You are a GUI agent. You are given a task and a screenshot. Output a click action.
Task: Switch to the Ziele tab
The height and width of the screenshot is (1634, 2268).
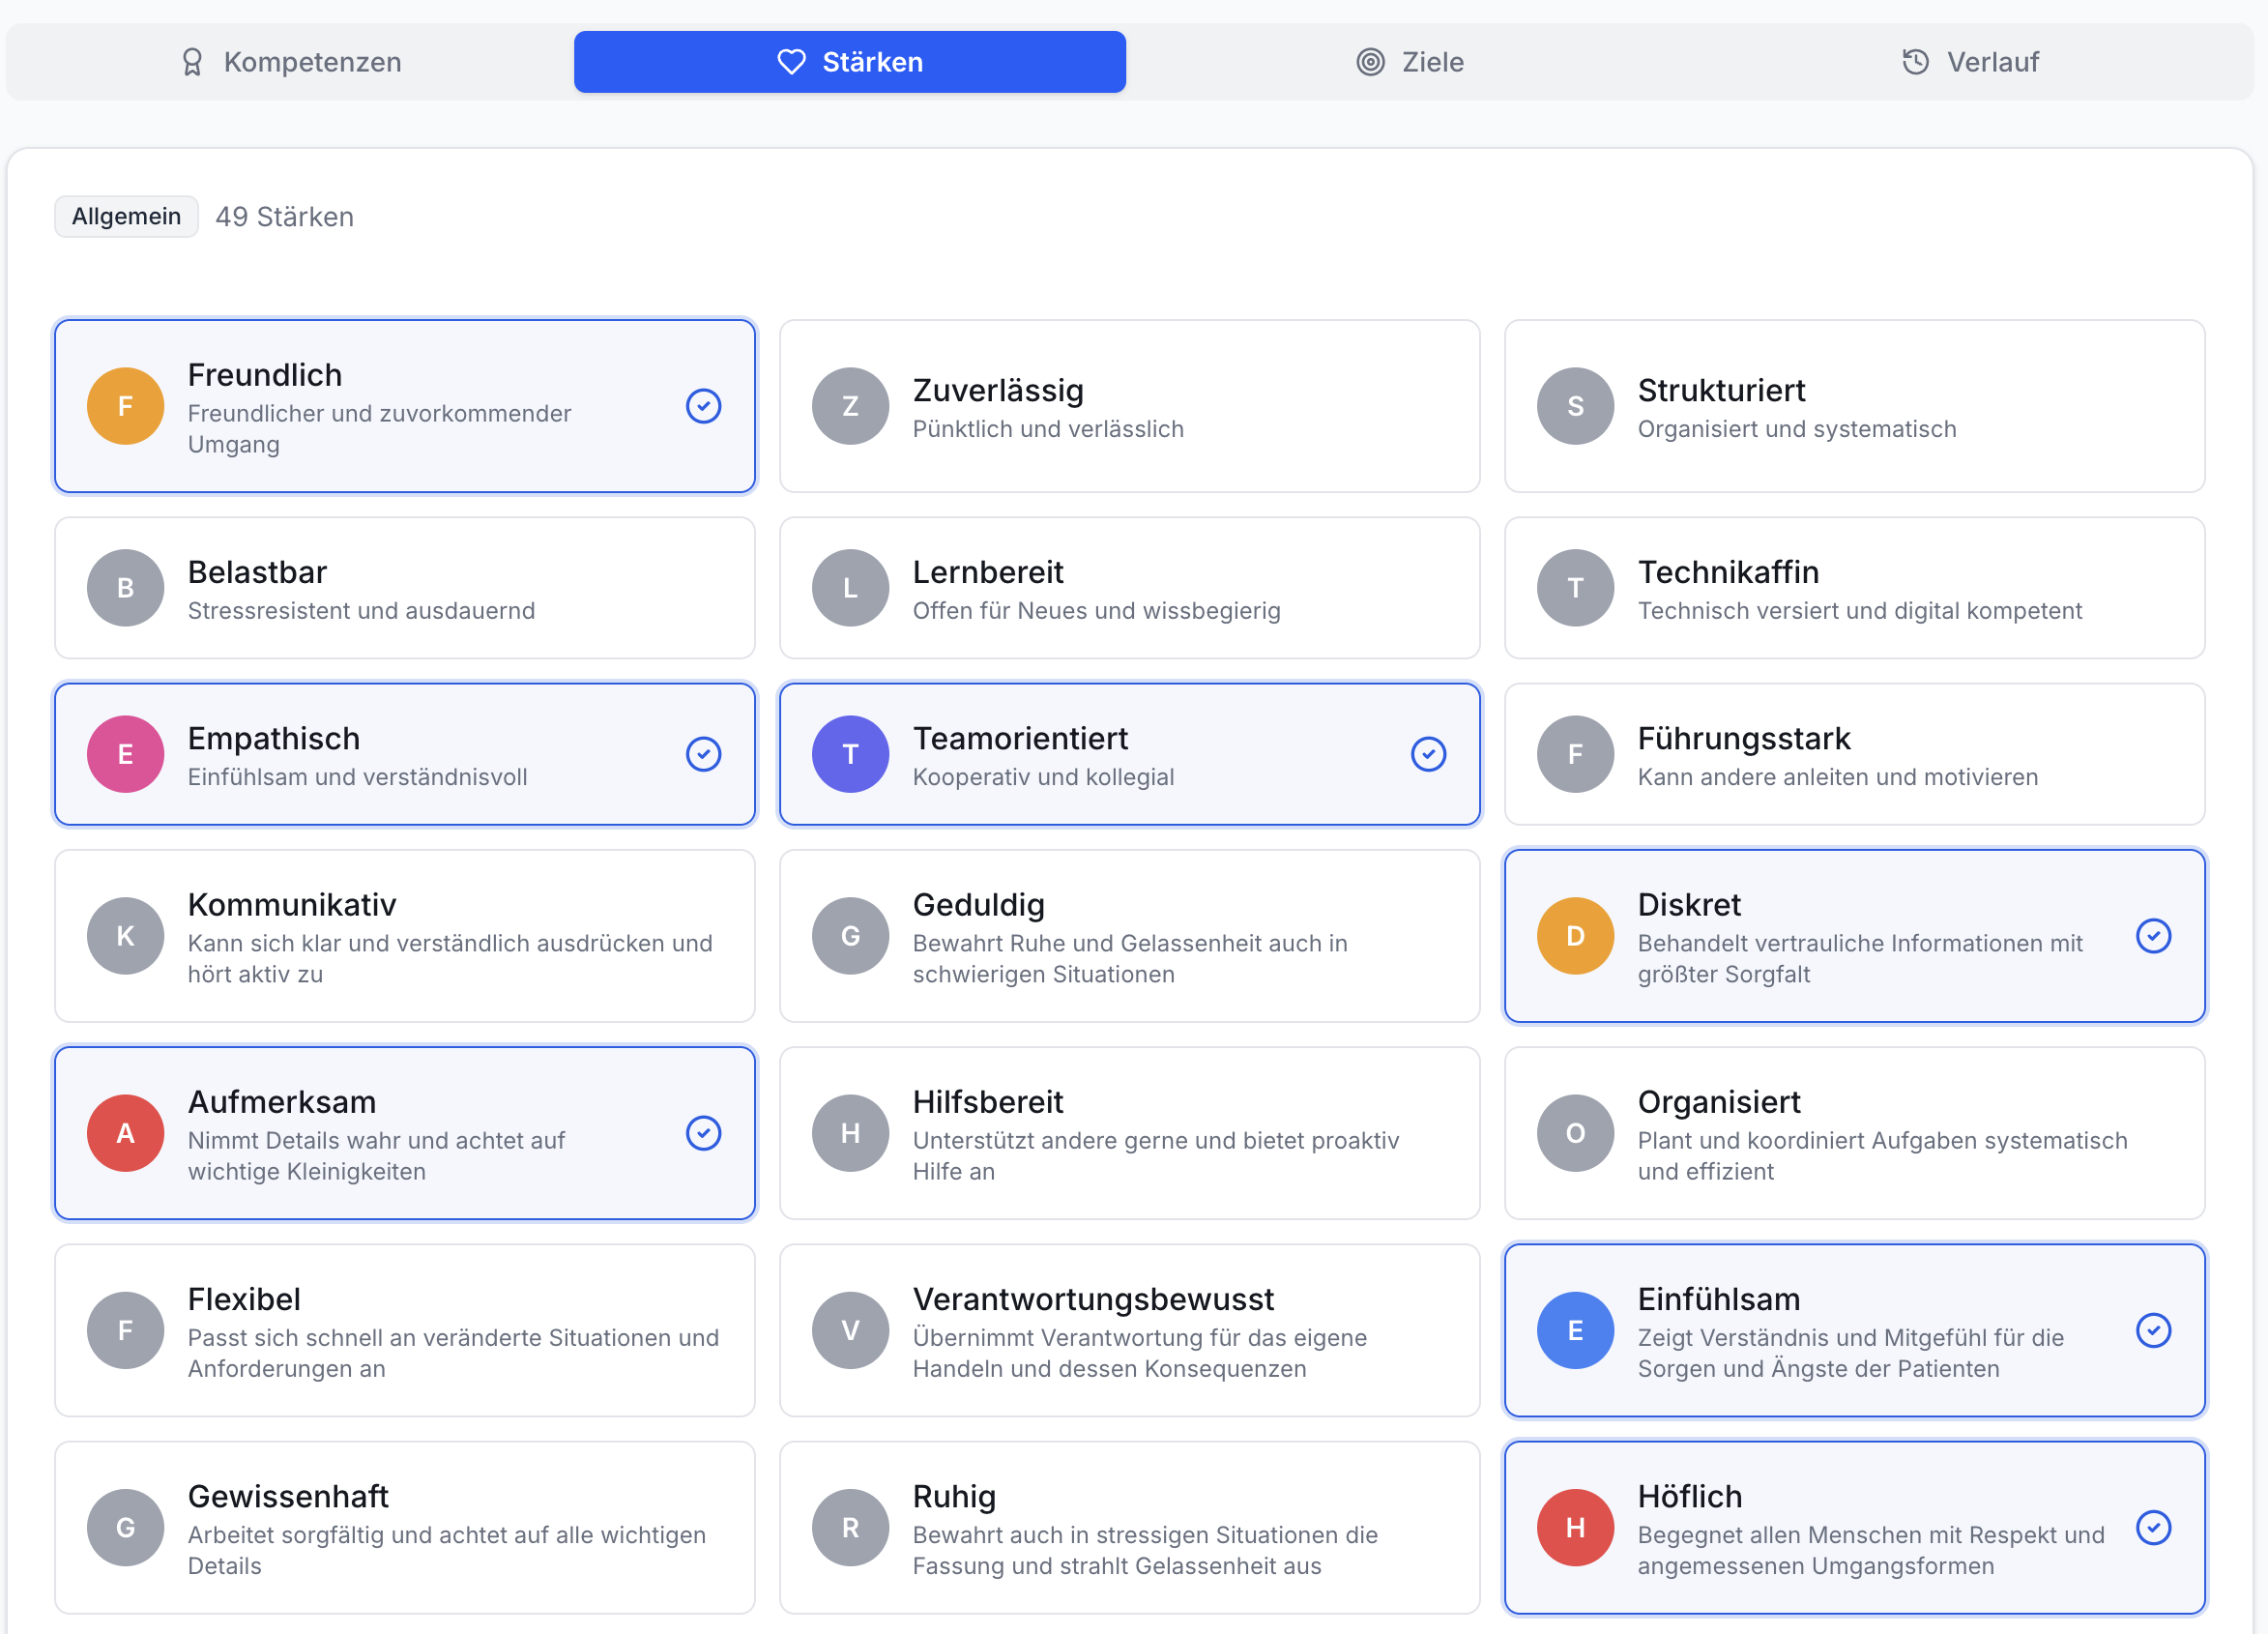click(1409, 62)
